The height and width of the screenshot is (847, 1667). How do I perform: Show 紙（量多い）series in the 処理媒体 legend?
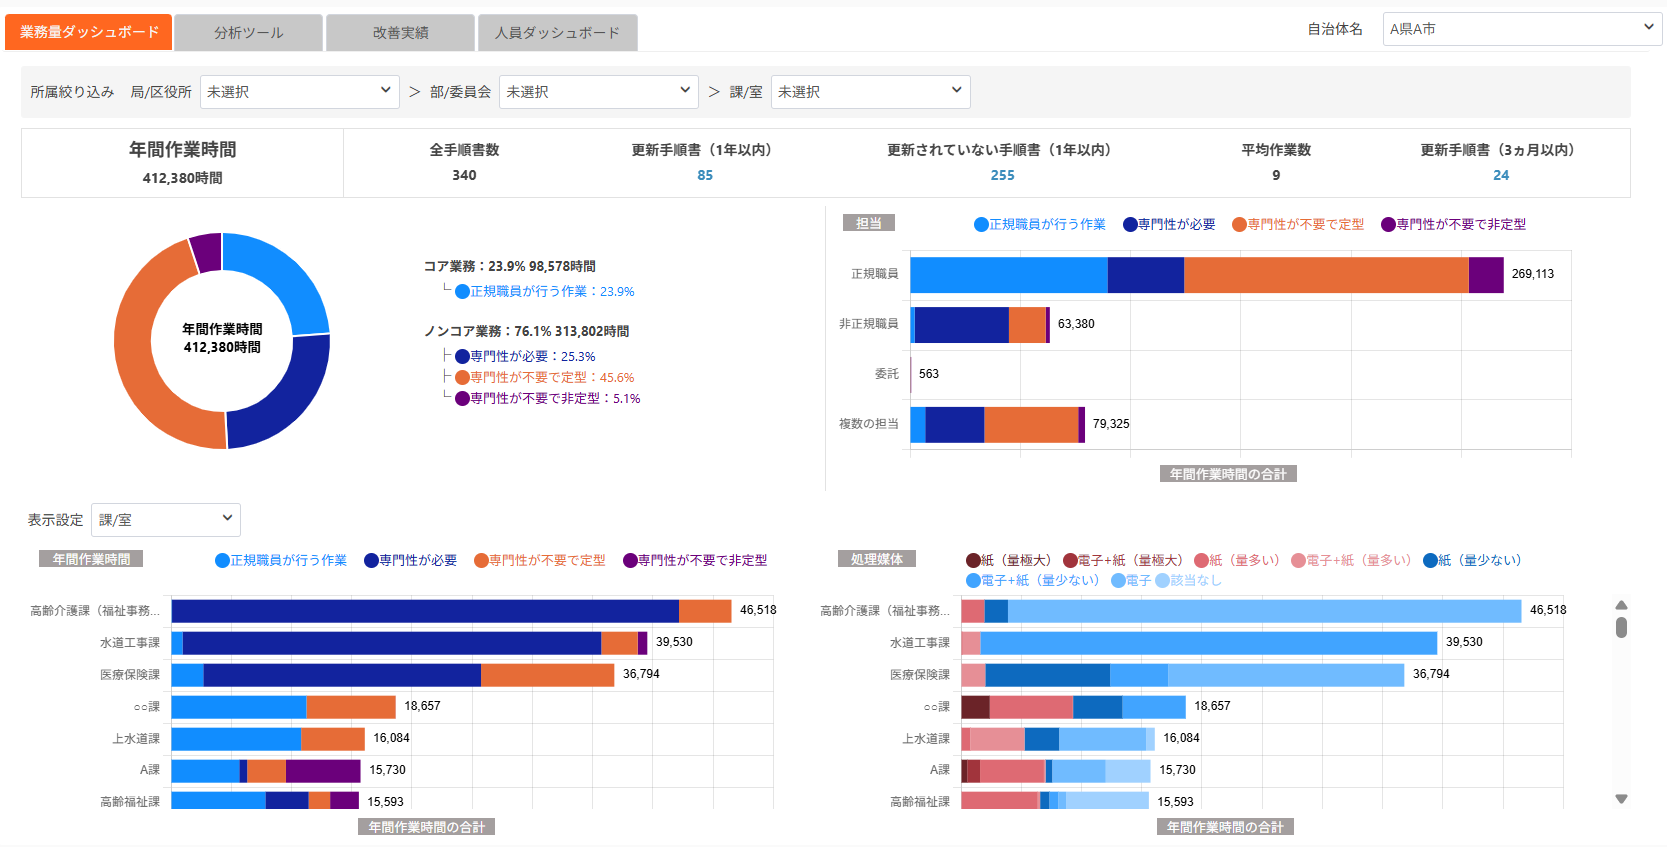click(x=1237, y=560)
